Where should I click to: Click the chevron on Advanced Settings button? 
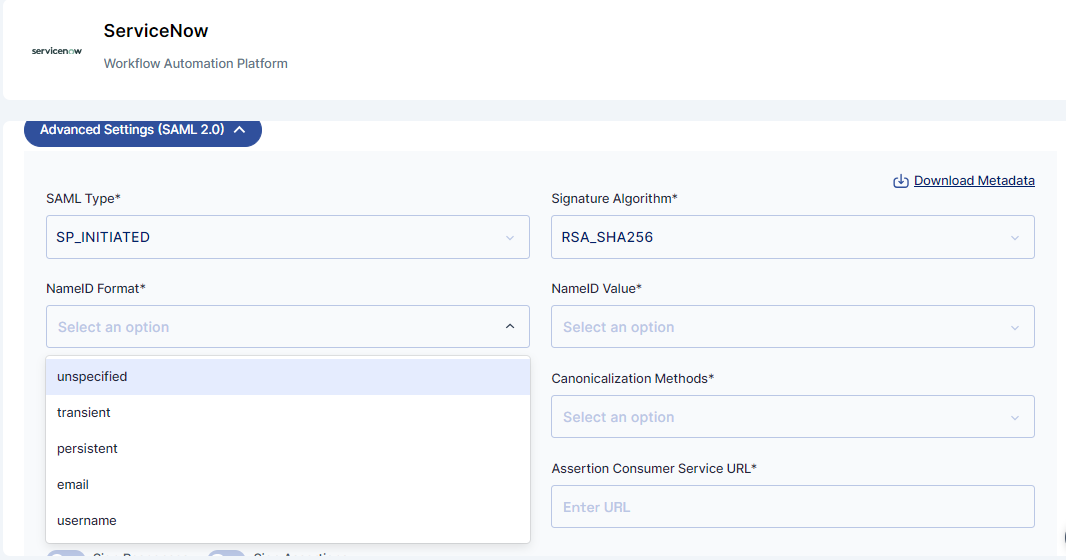pos(239,130)
